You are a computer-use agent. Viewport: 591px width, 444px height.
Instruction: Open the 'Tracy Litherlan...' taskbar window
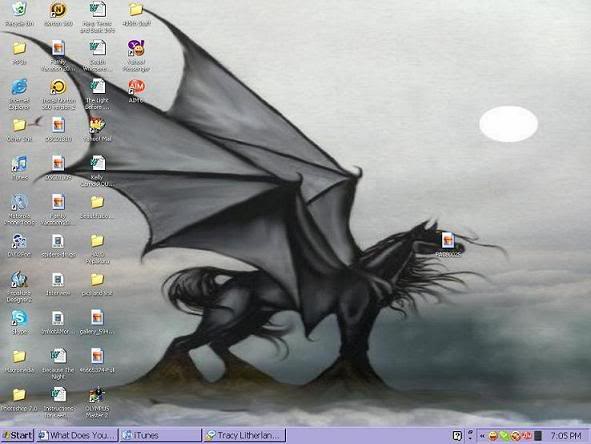coord(244,435)
